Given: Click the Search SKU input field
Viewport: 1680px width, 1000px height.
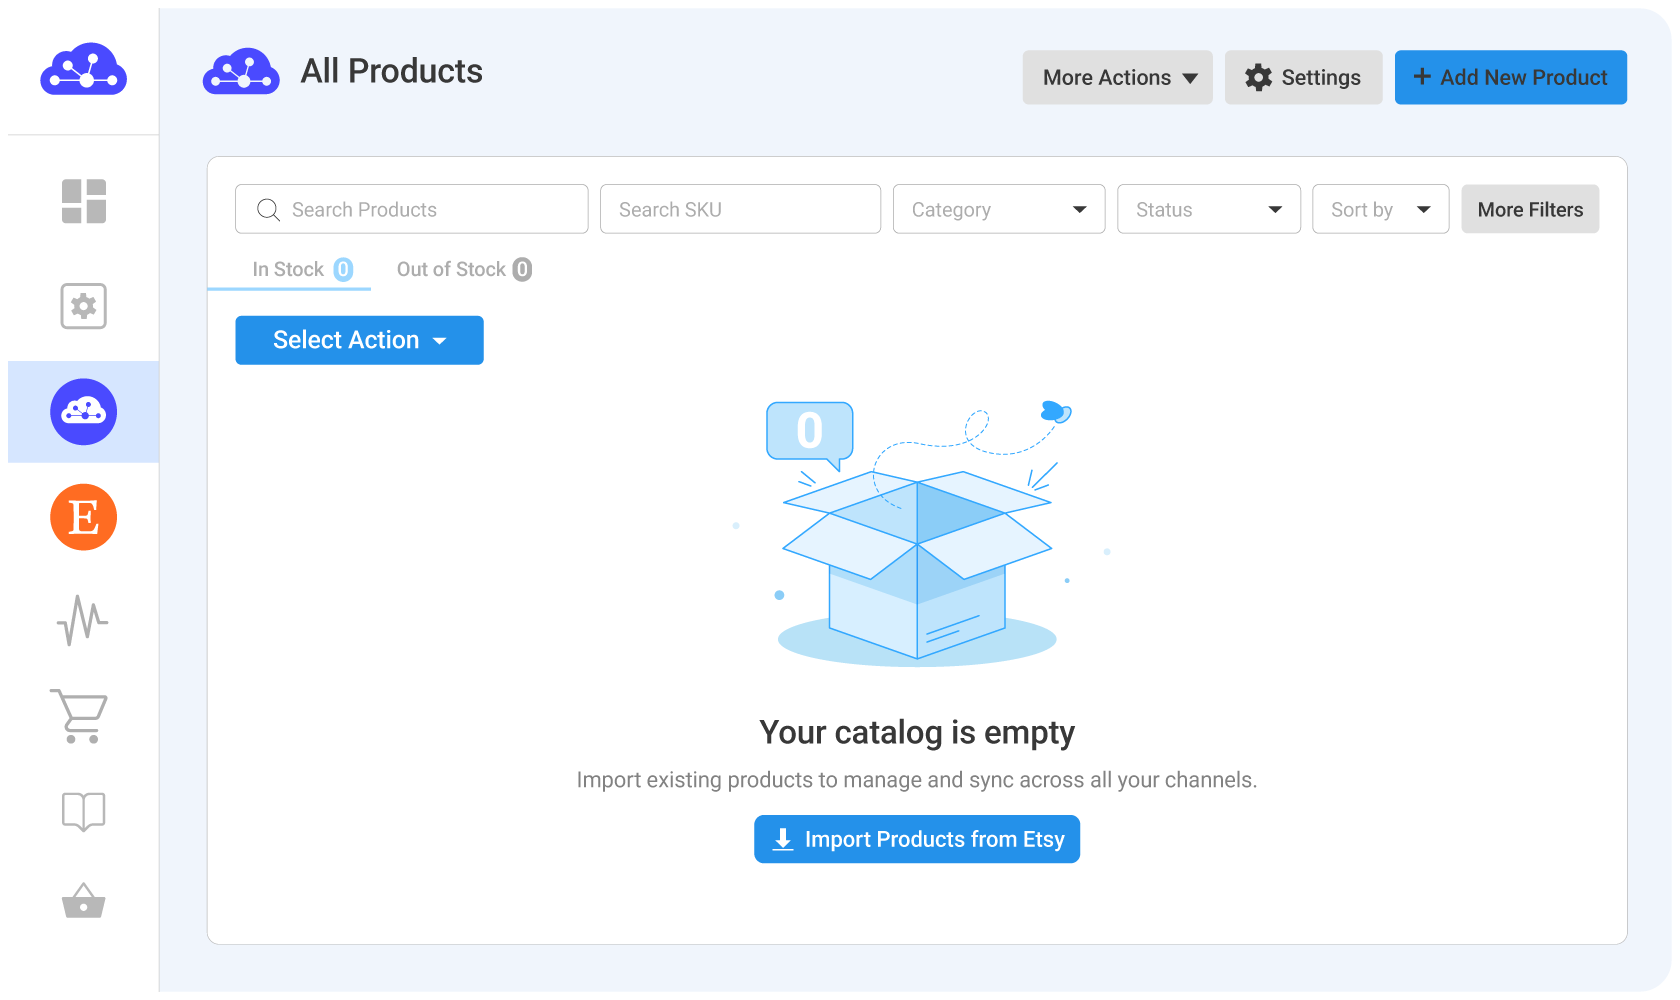Looking at the screenshot, I should (x=740, y=210).
